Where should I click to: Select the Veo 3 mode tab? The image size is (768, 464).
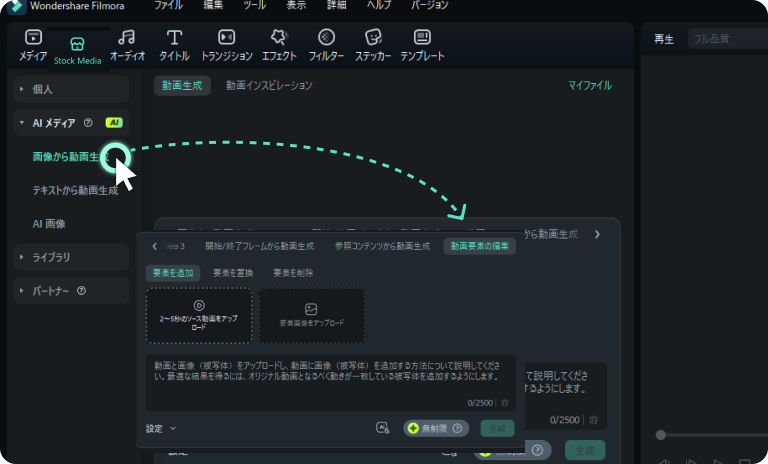[x=175, y=246]
